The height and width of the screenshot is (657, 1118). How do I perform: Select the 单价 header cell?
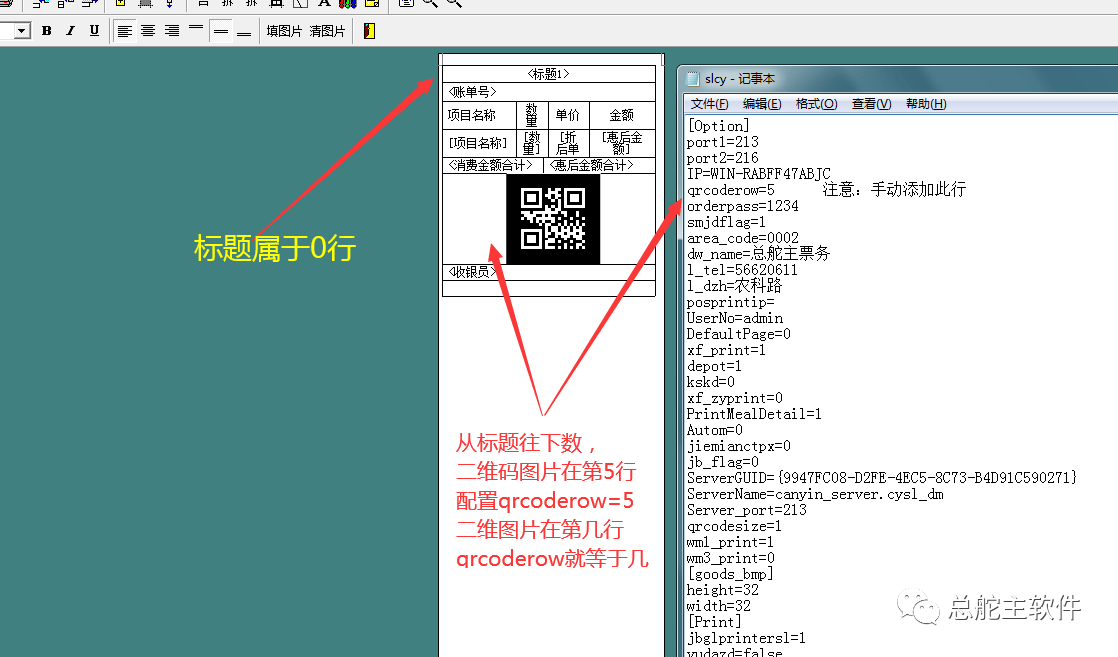point(568,115)
